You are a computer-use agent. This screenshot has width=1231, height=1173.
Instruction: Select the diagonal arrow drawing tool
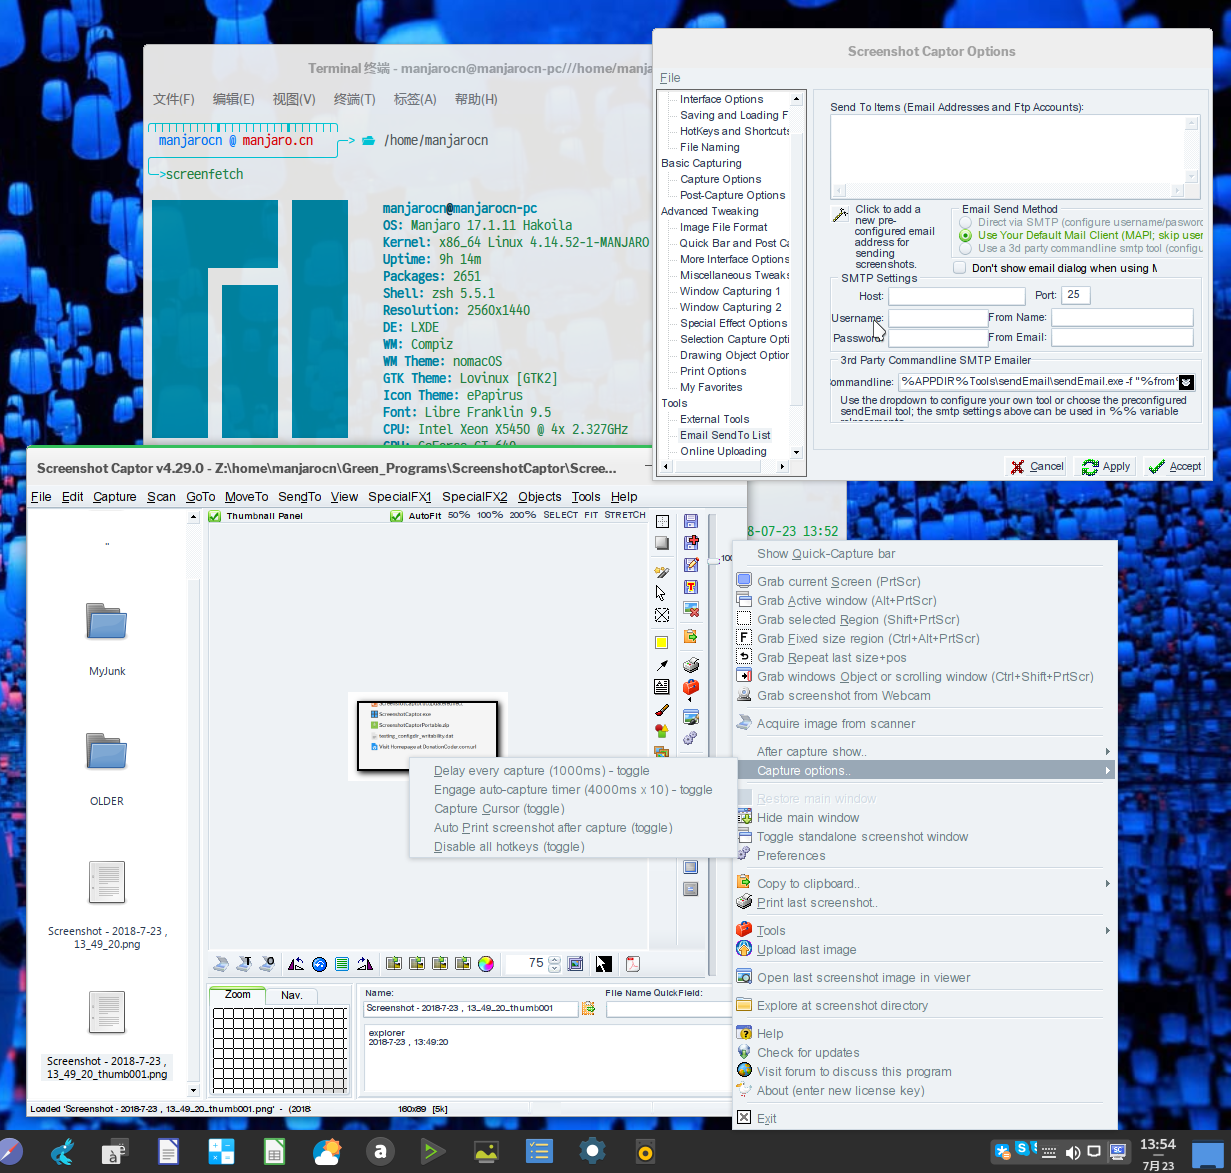tap(661, 665)
